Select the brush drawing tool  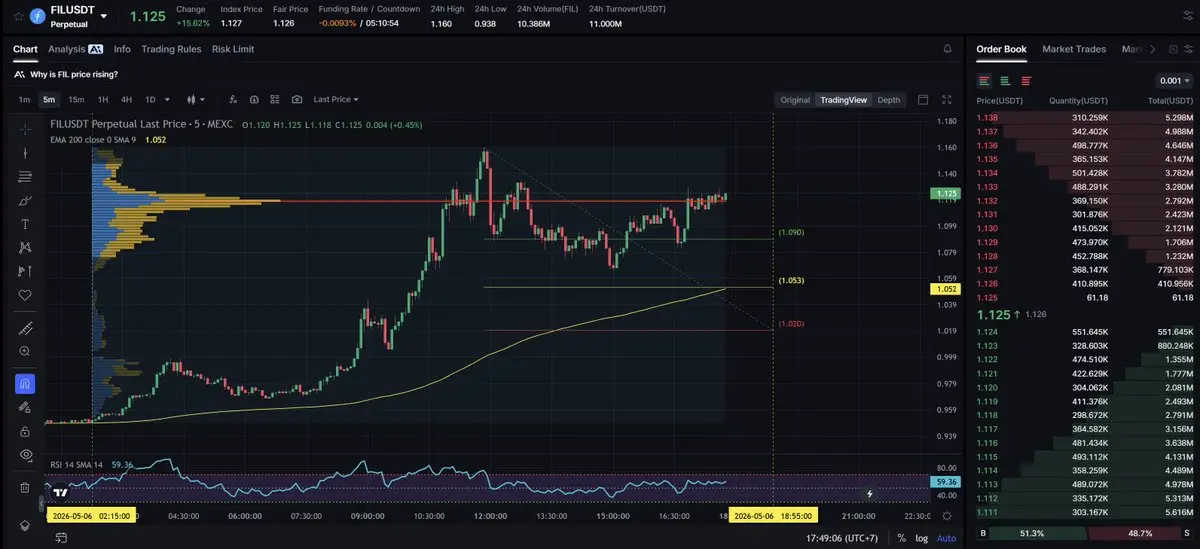(x=25, y=201)
